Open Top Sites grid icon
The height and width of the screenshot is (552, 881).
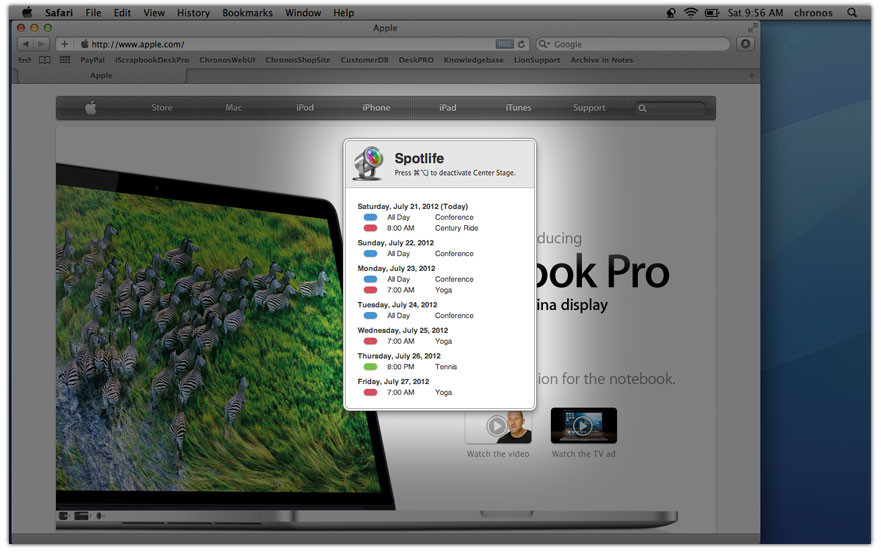pyautogui.click(x=65, y=60)
